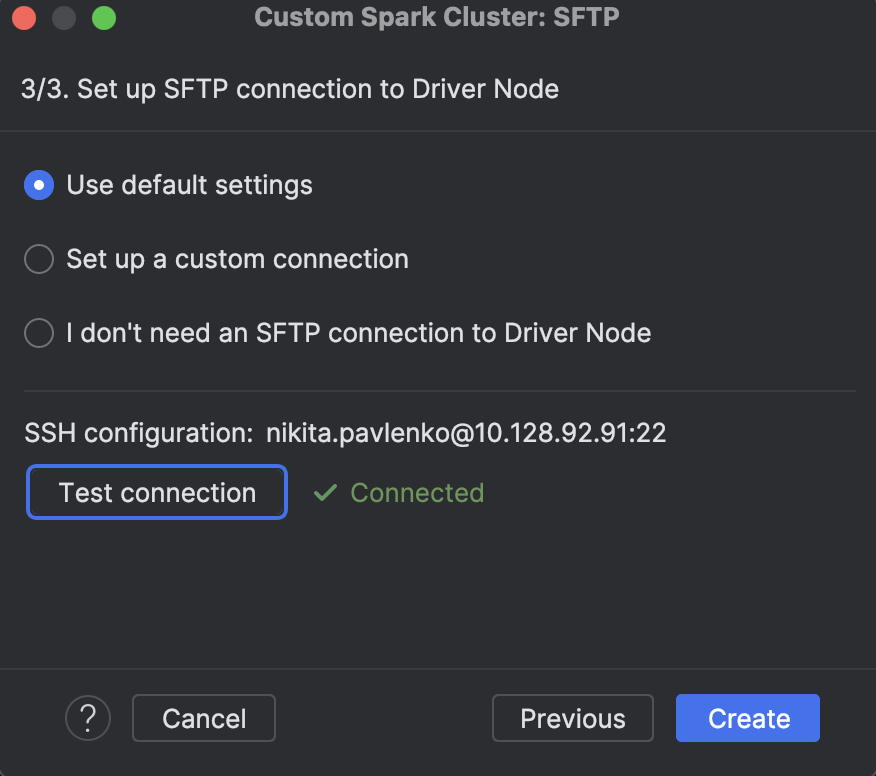876x776 pixels.
Task: Click the dialog title Custom Spark Cluster: SFTP
Action: click(x=435, y=17)
